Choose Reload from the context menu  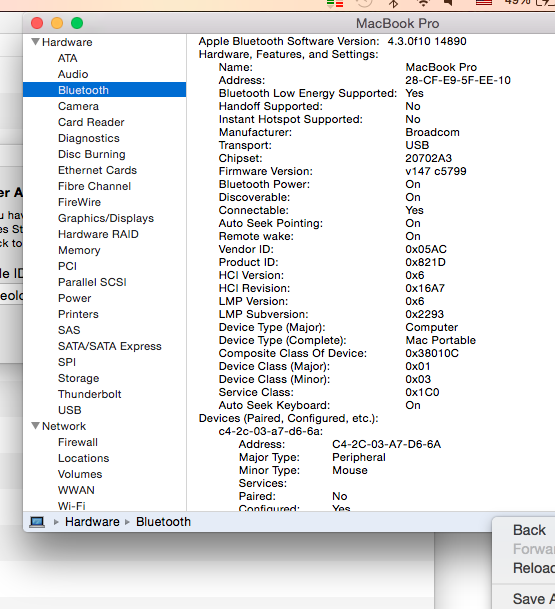point(534,568)
